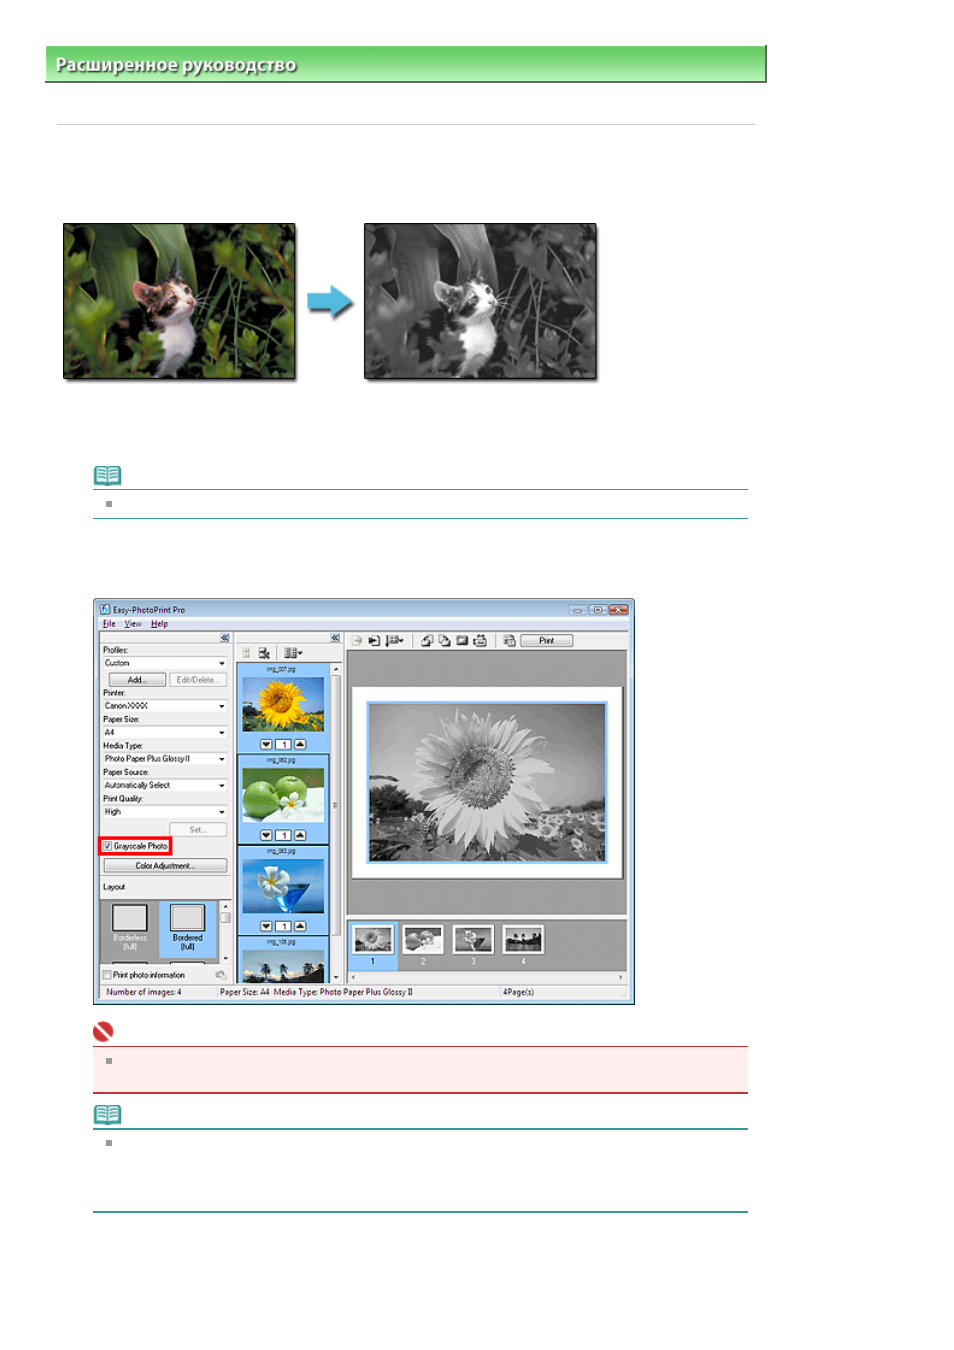Click the grayscale cat sample photo
The width and height of the screenshot is (954, 1350).
480,301
